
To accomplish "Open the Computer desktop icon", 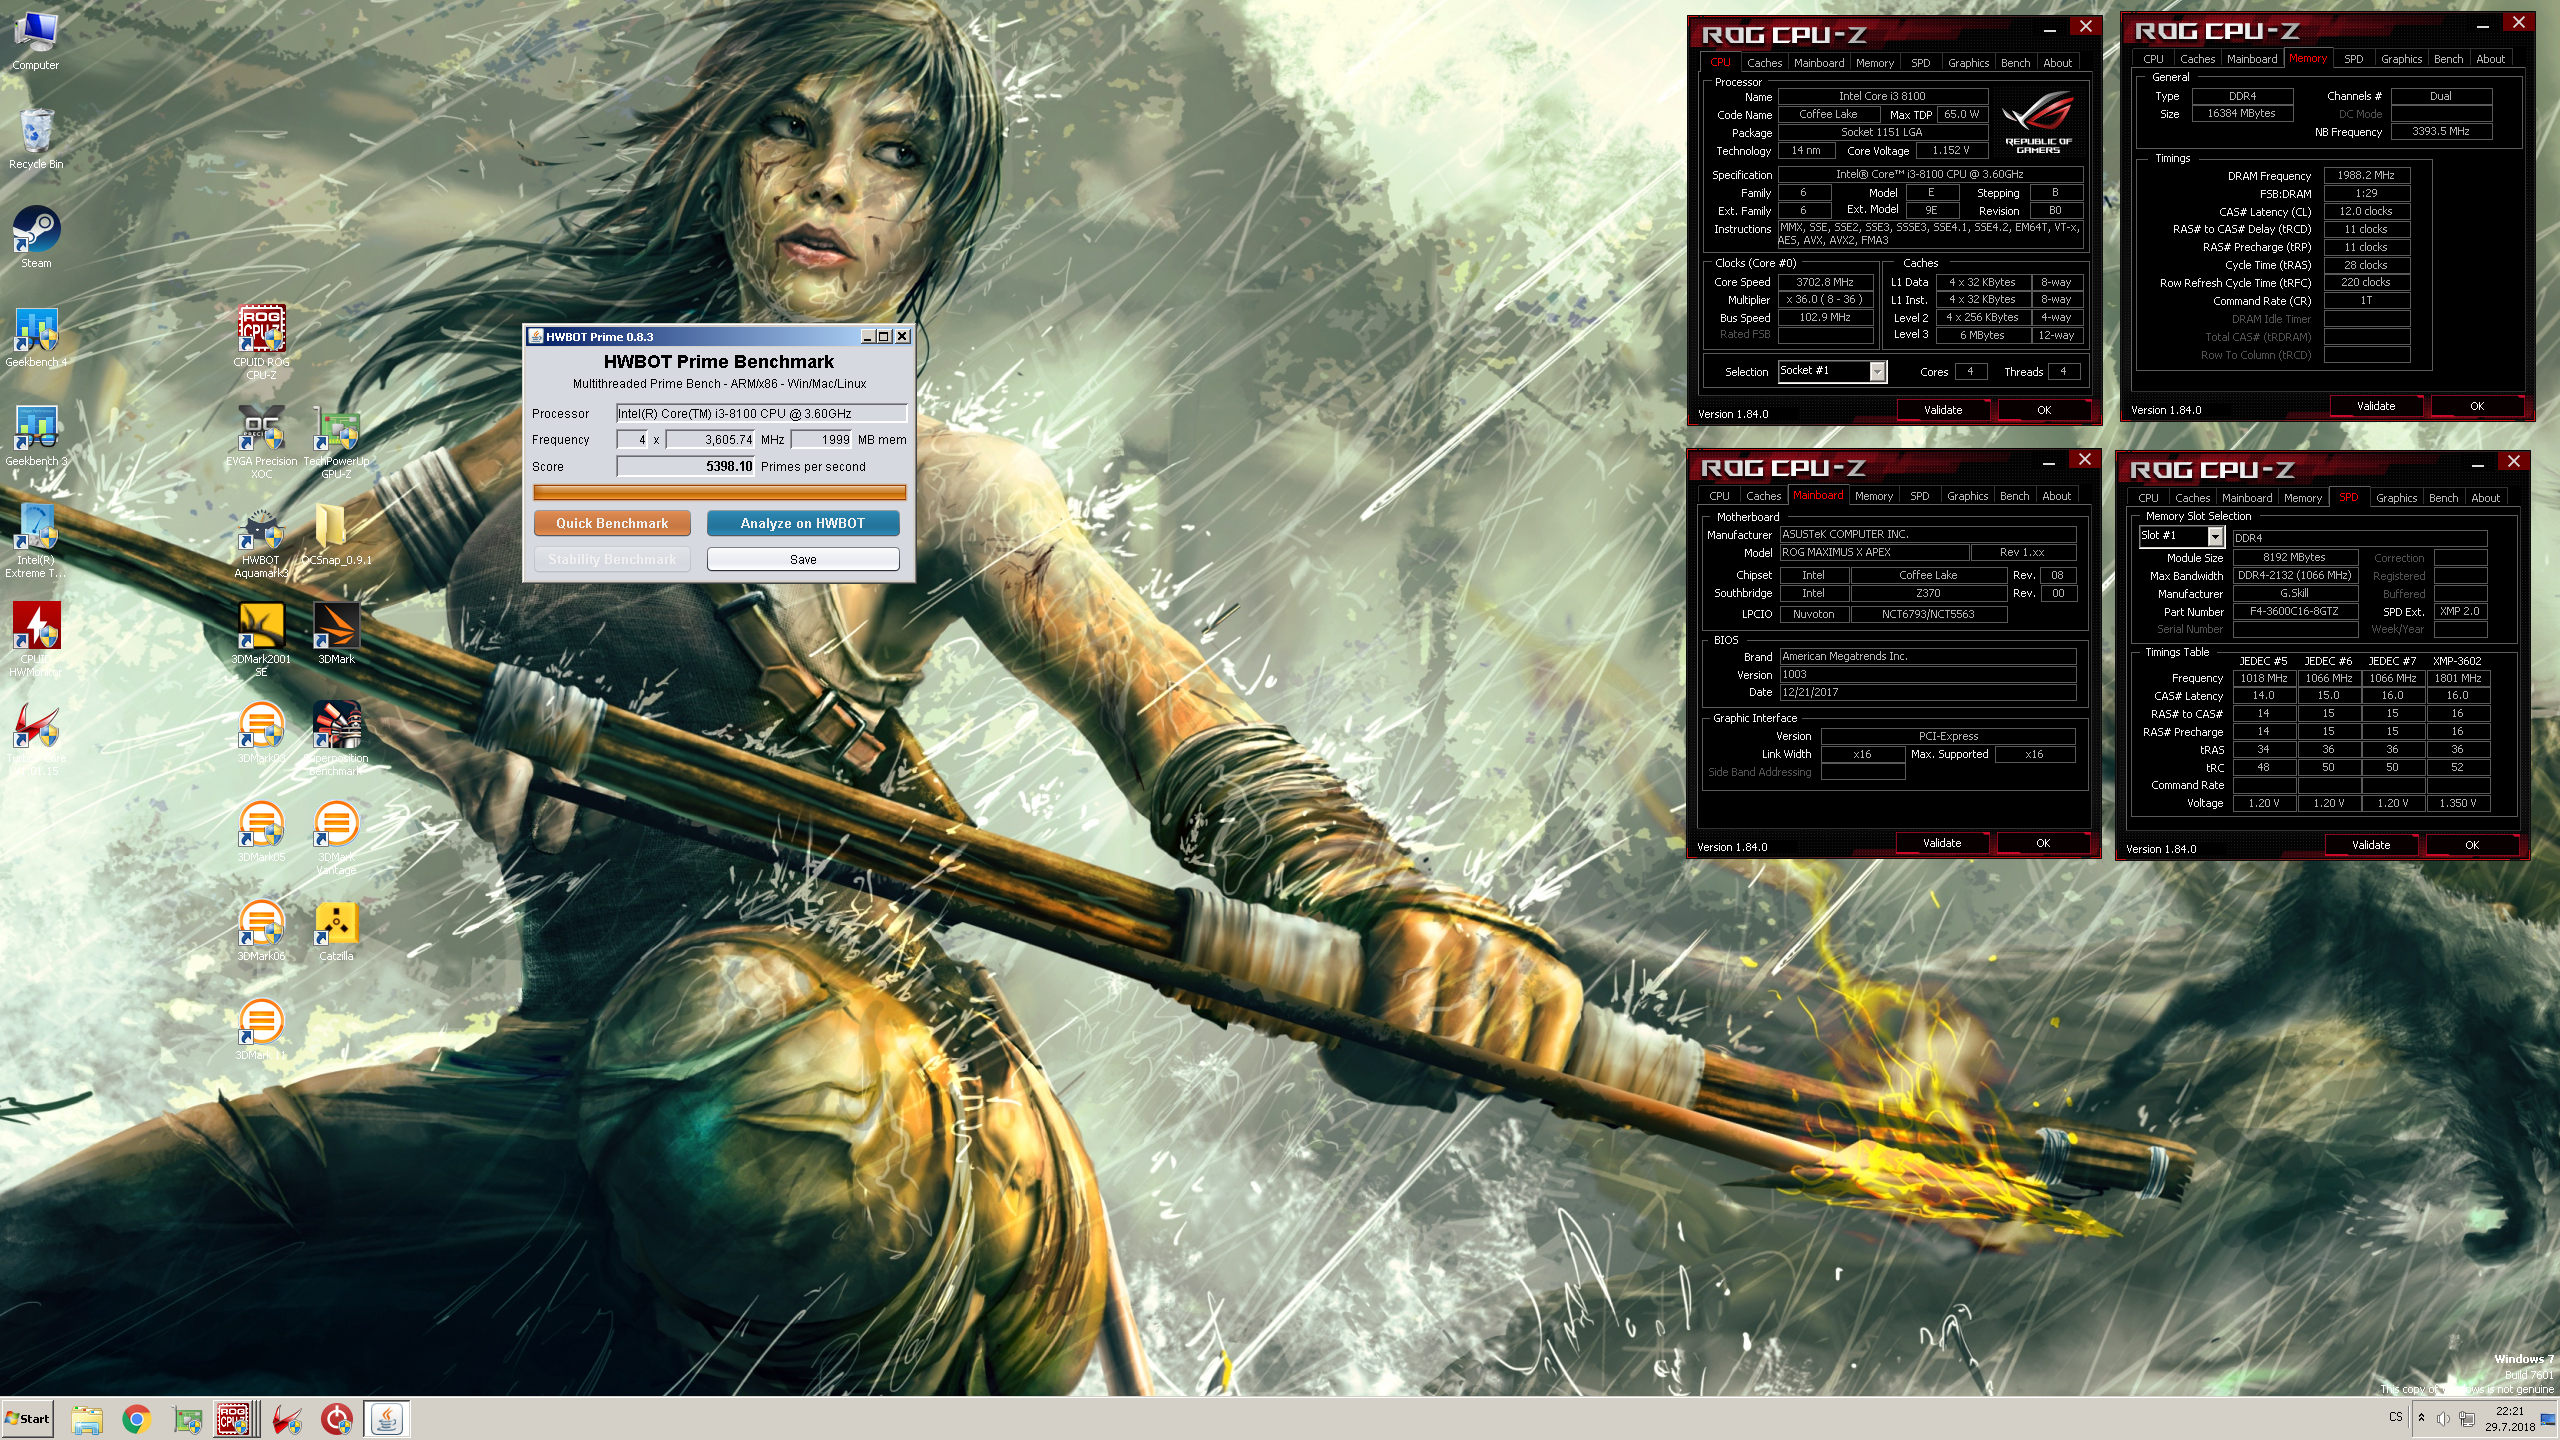I will [x=36, y=41].
